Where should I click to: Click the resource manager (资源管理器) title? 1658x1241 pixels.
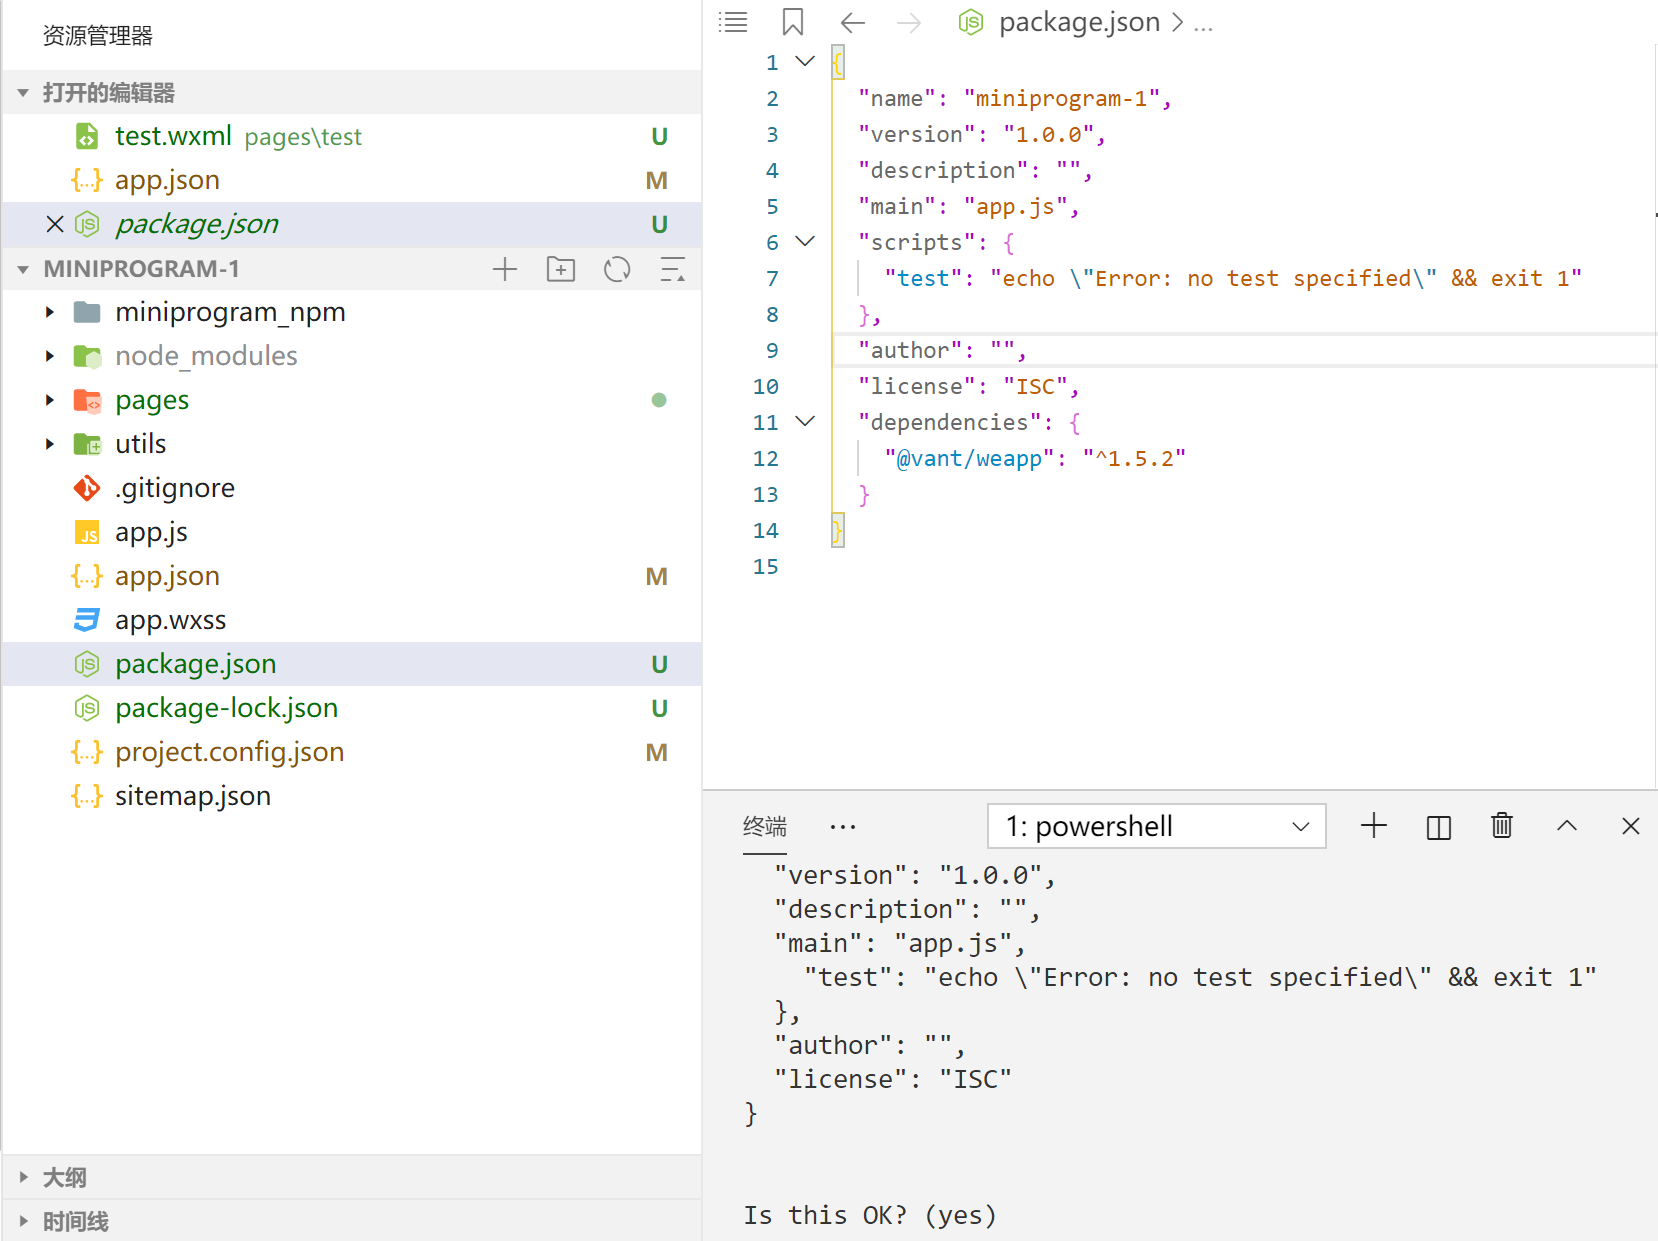point(98,36)
